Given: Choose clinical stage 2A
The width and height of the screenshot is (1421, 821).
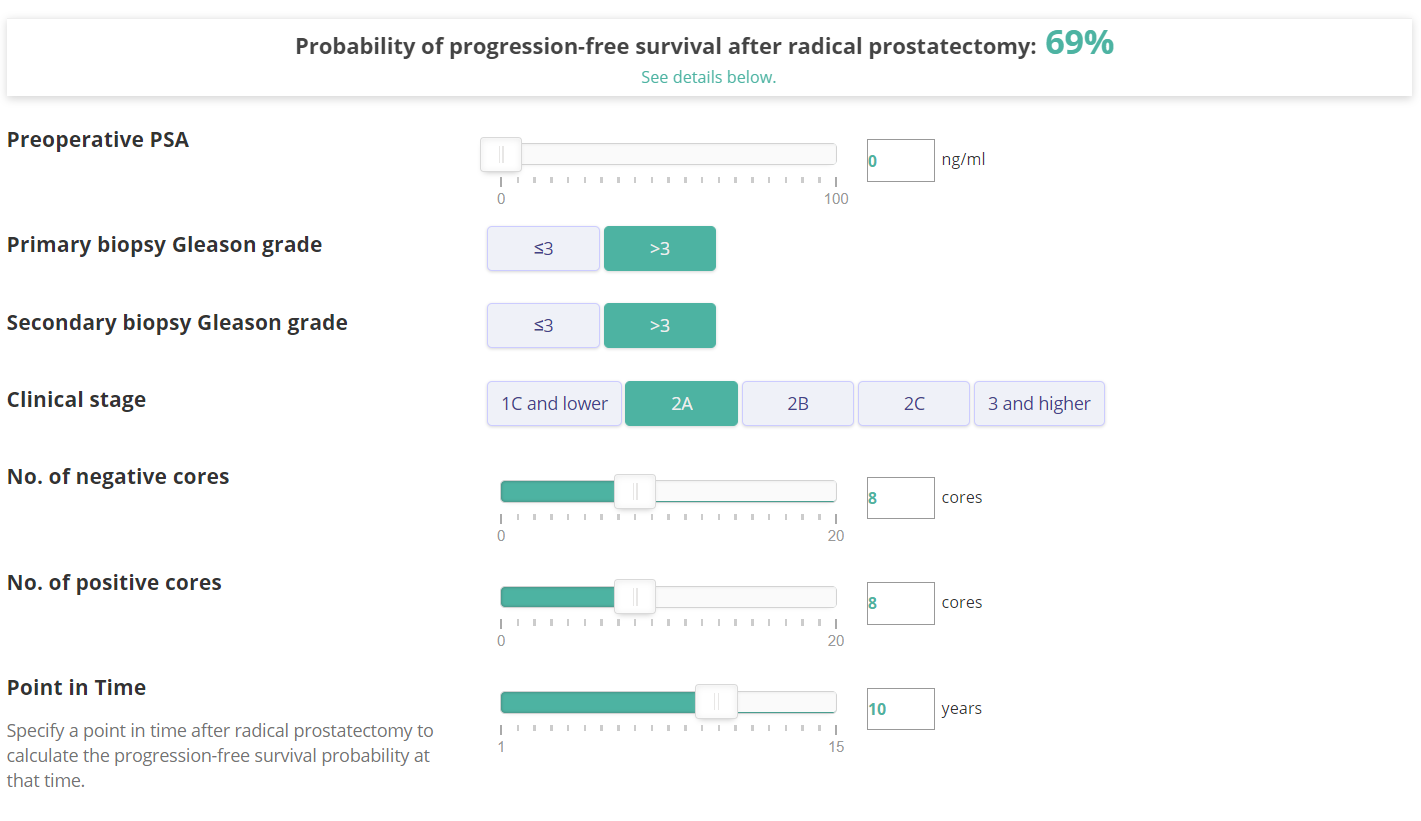Looking at the screenshot, I should 681,403.
